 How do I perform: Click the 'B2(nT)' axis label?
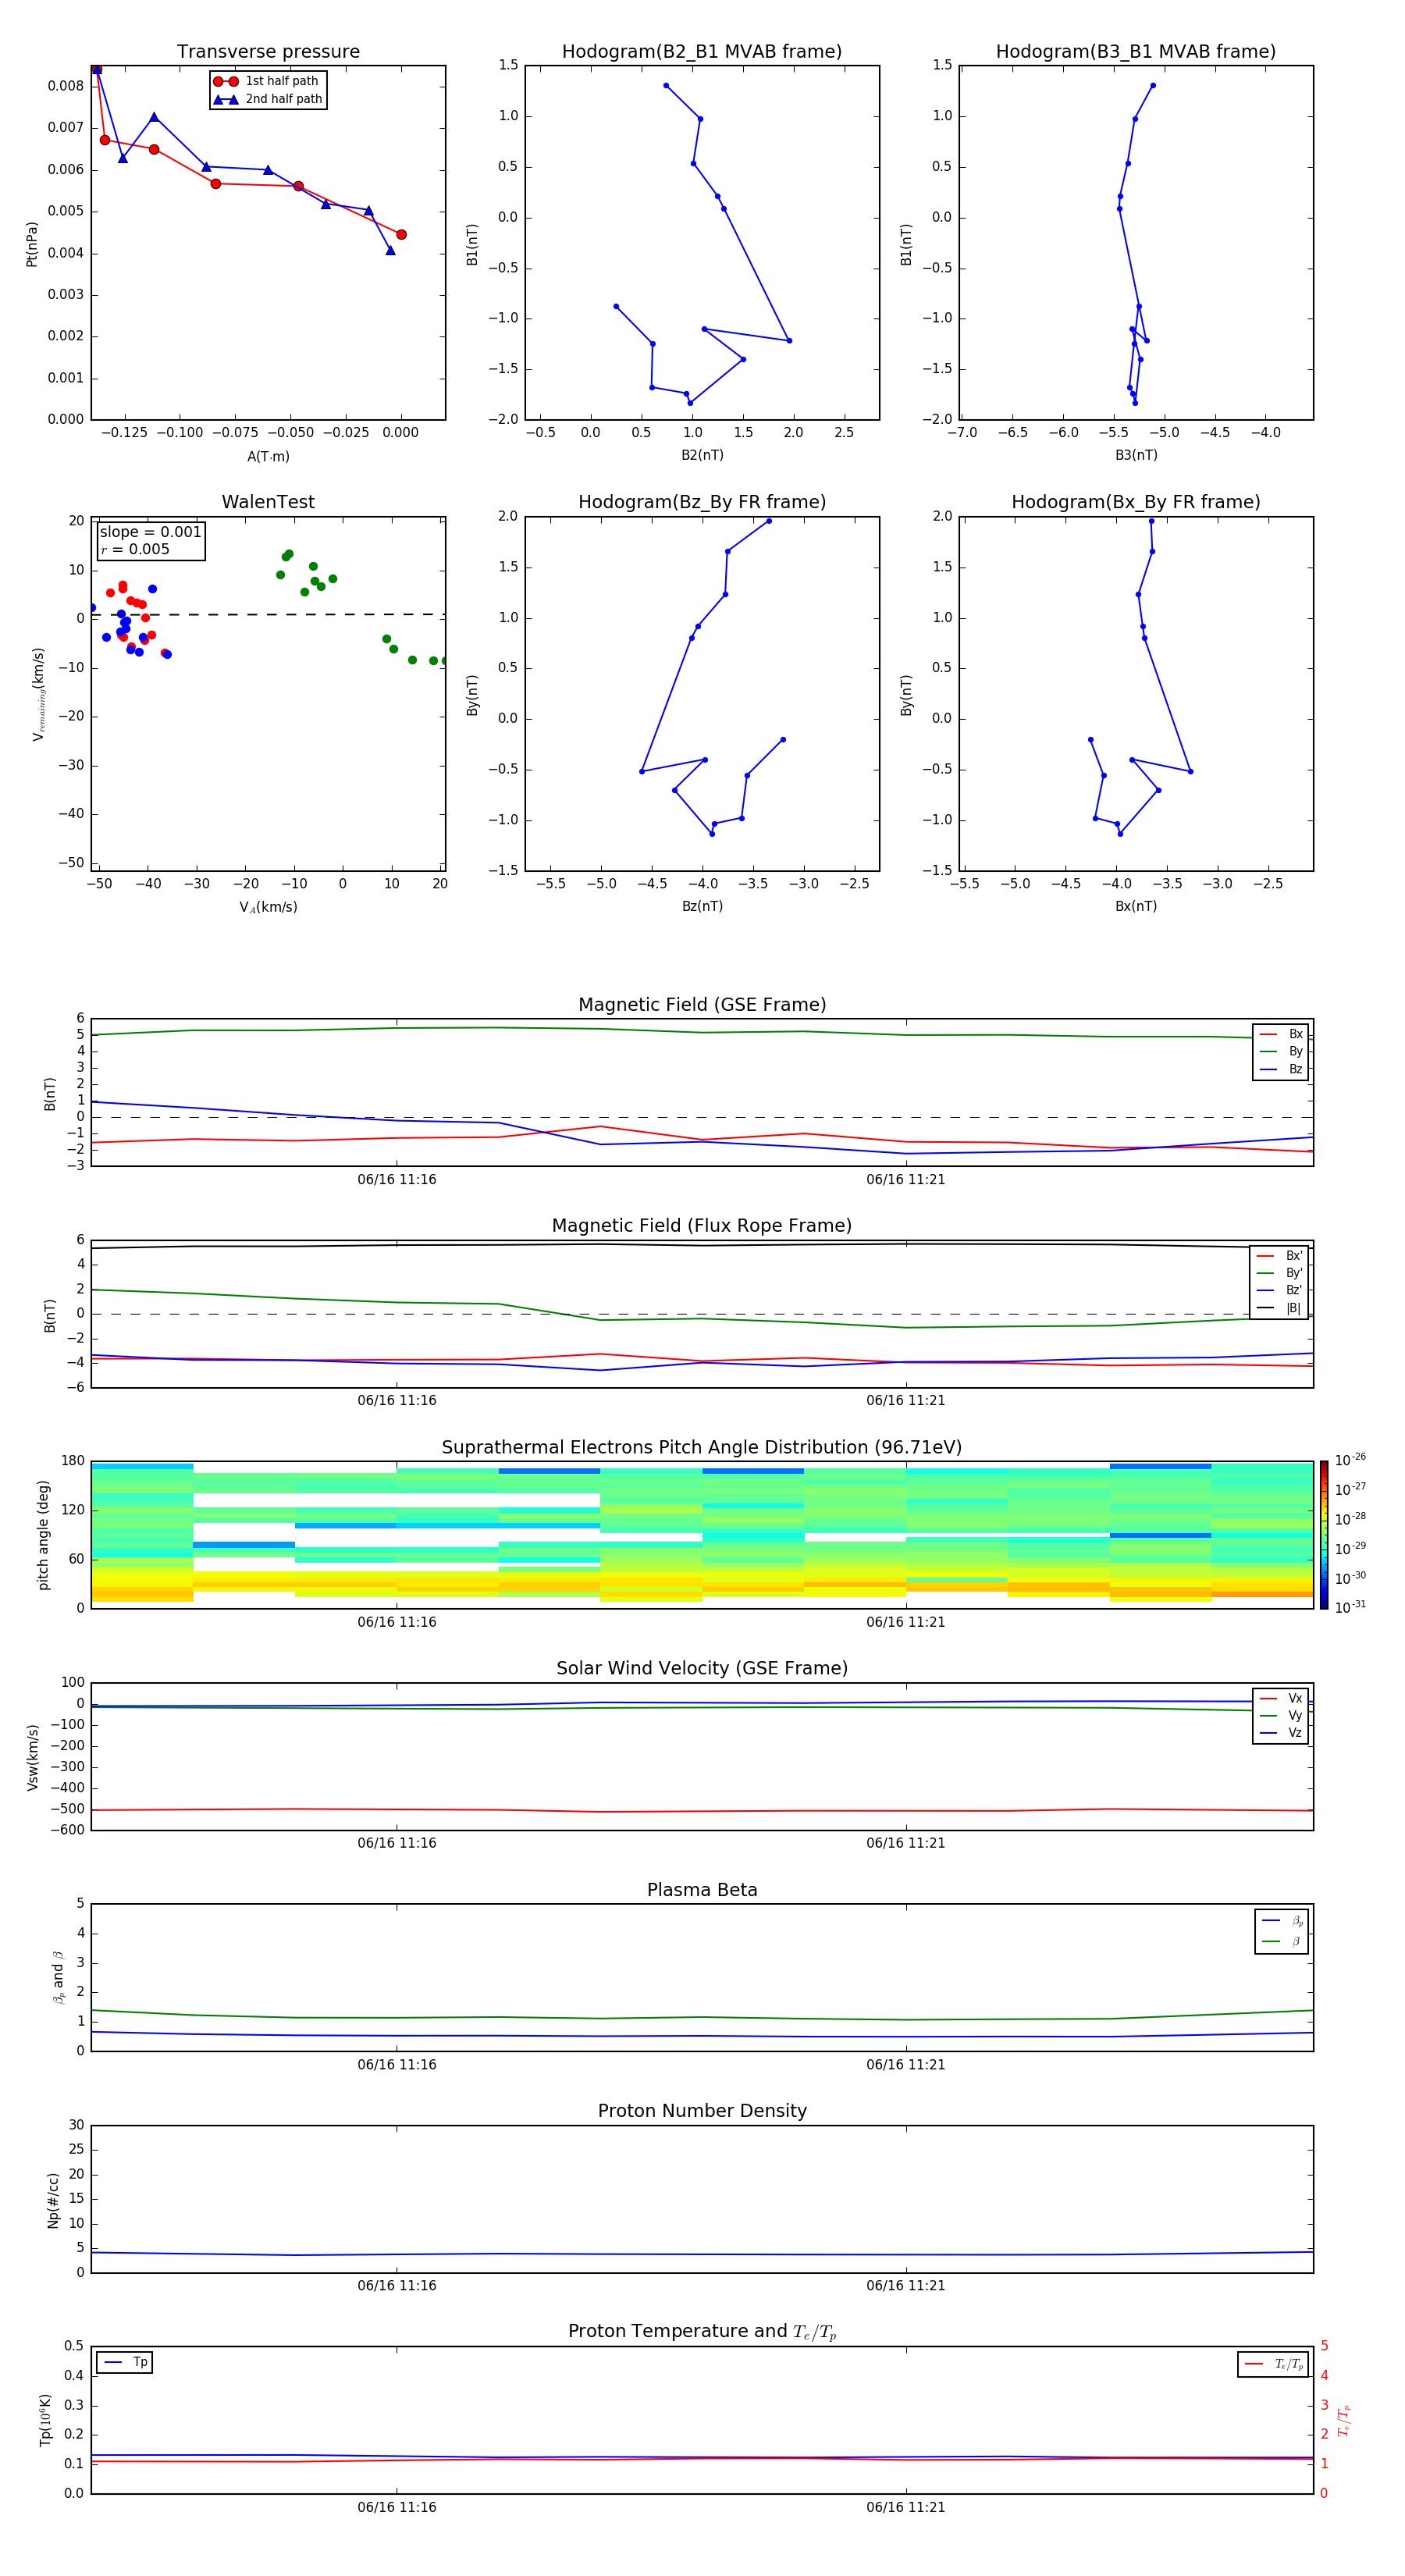pyautogui.click(x=702, y=455)
